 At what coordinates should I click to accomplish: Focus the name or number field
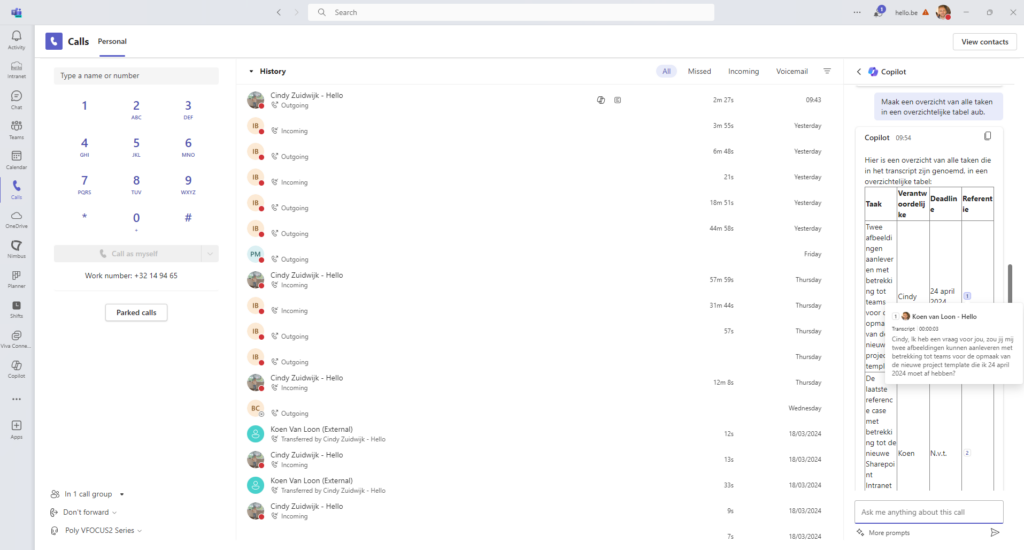[x=136, y=76]
